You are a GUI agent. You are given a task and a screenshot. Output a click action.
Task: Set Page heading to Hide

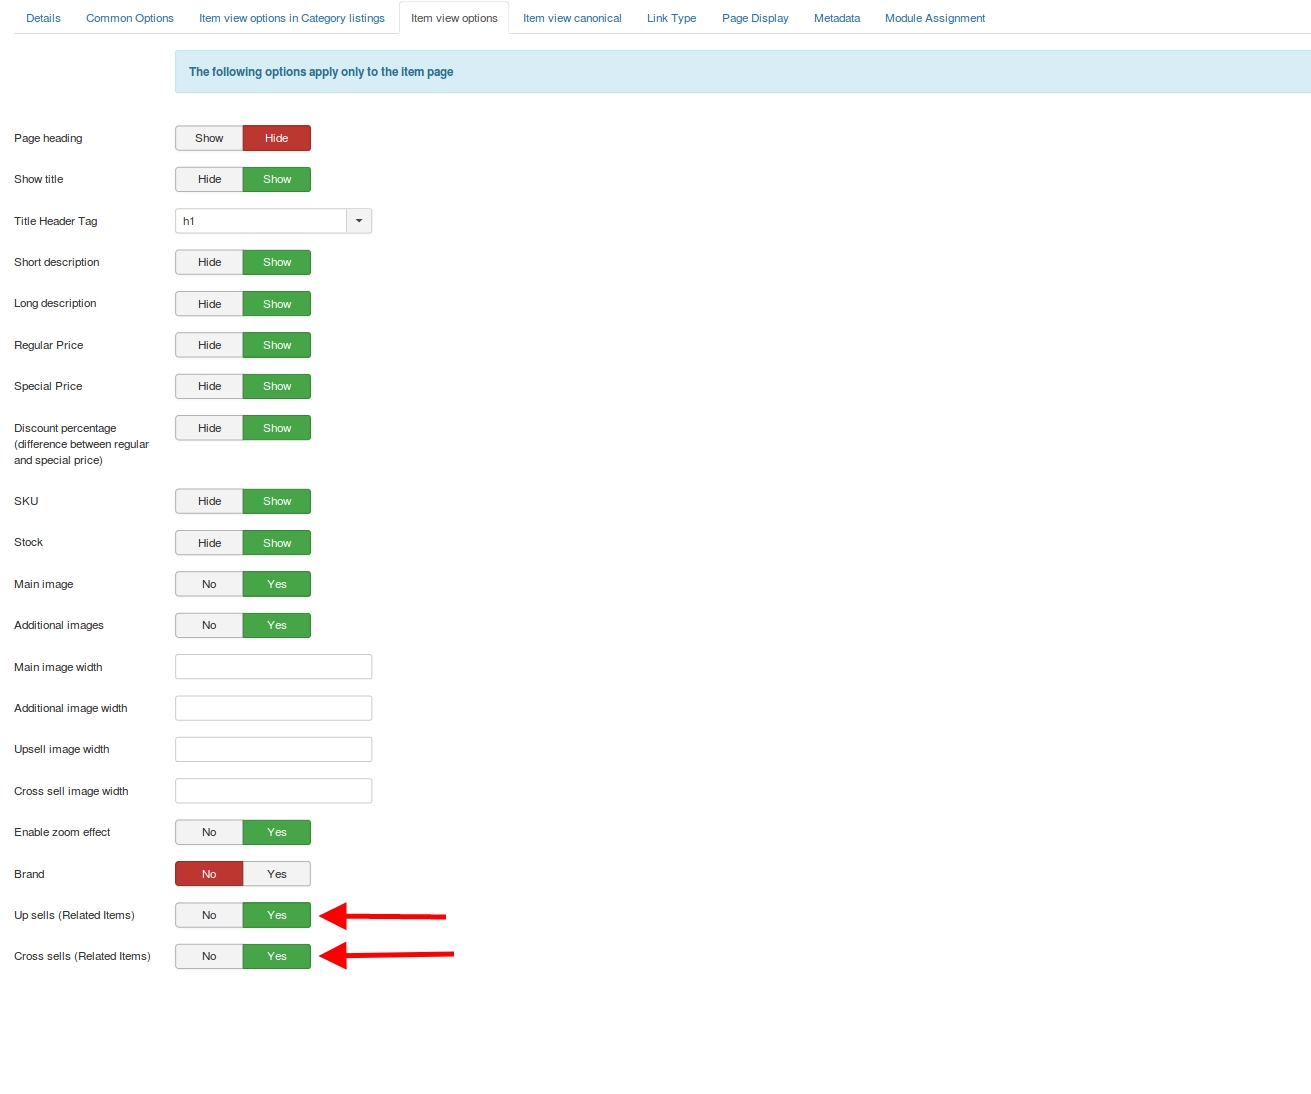pyautogui.click(x=277, y=138)
